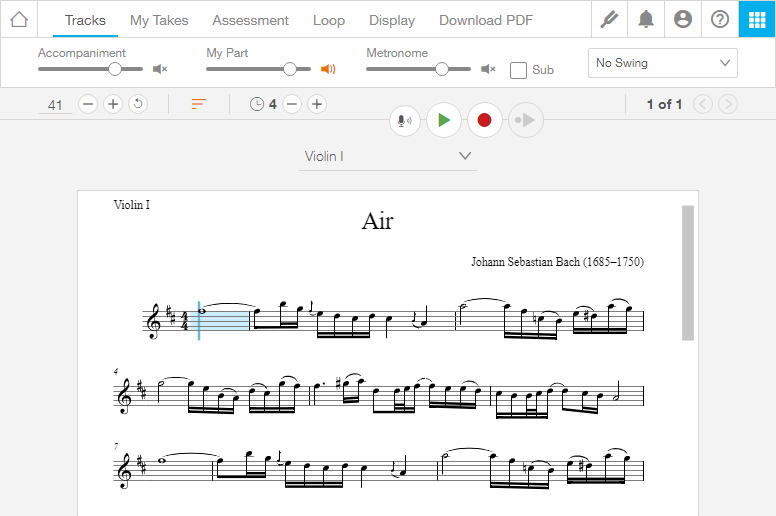Screen dimensions: 776x516
Task: Go to the previous page arrow
Action: click(703, 104)
